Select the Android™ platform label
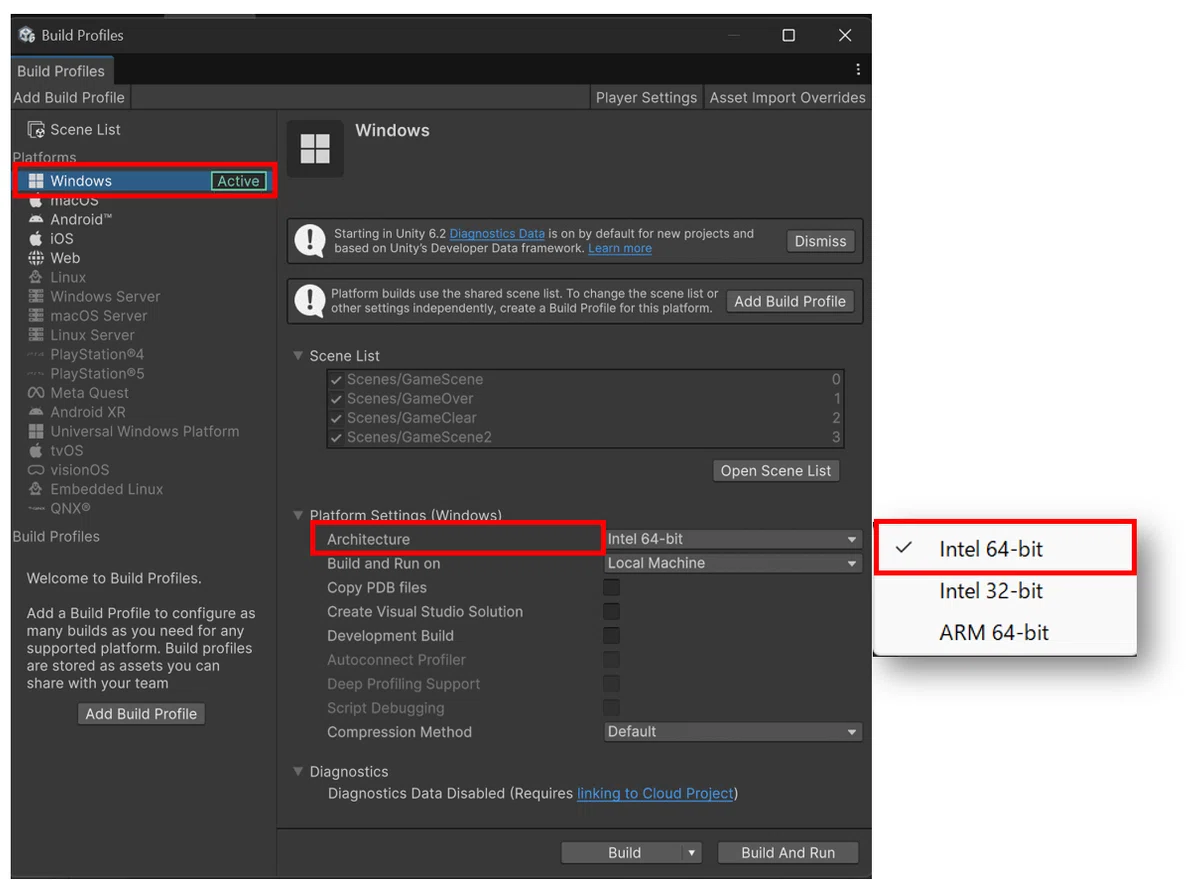The height and width of the screenshot is (884, 1200). [x=81, y=219]
